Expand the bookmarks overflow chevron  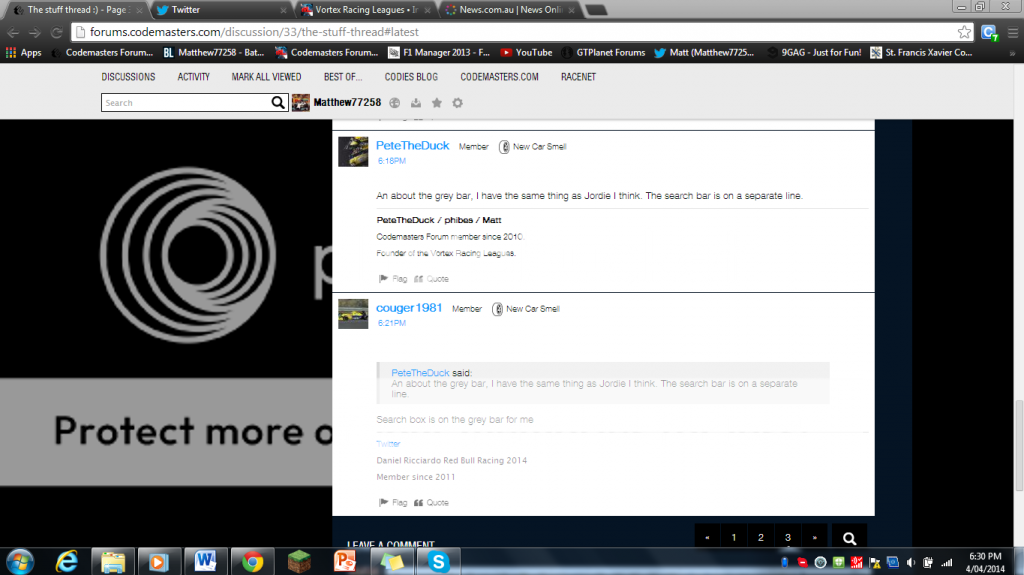(x=1012, y=53)
